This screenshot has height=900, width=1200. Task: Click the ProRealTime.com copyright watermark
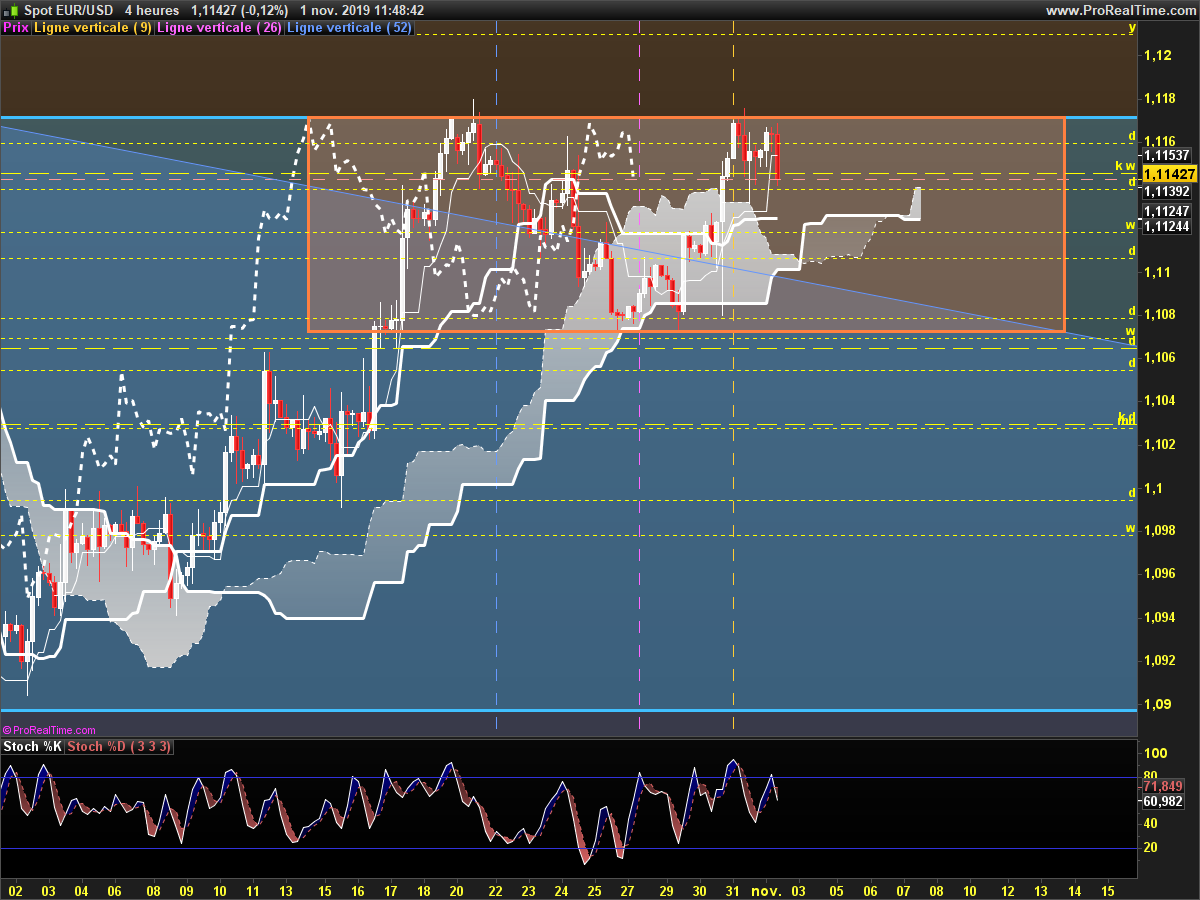(49, 730)
